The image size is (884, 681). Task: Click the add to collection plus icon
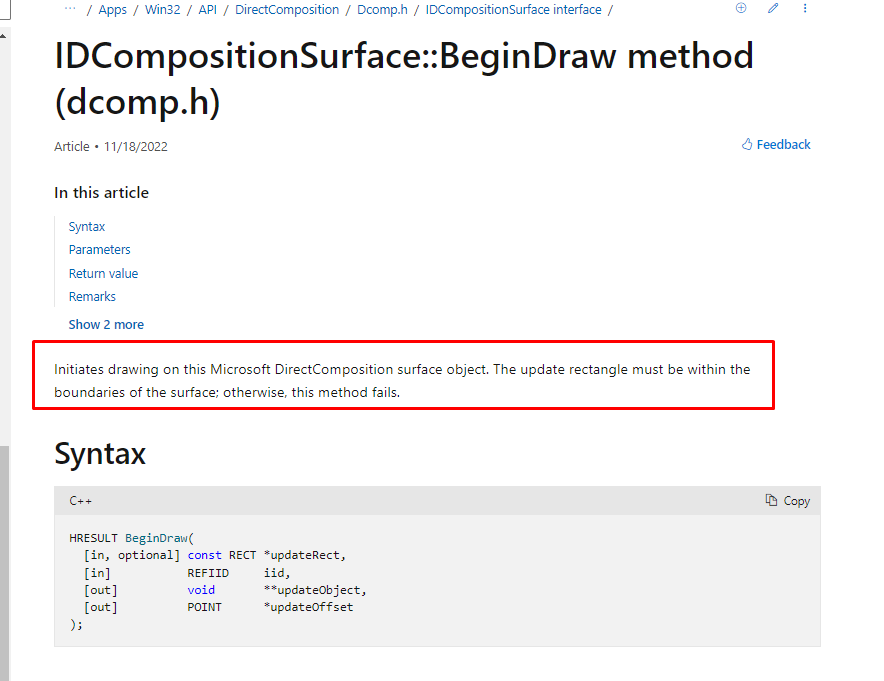[x=741, y=8]
